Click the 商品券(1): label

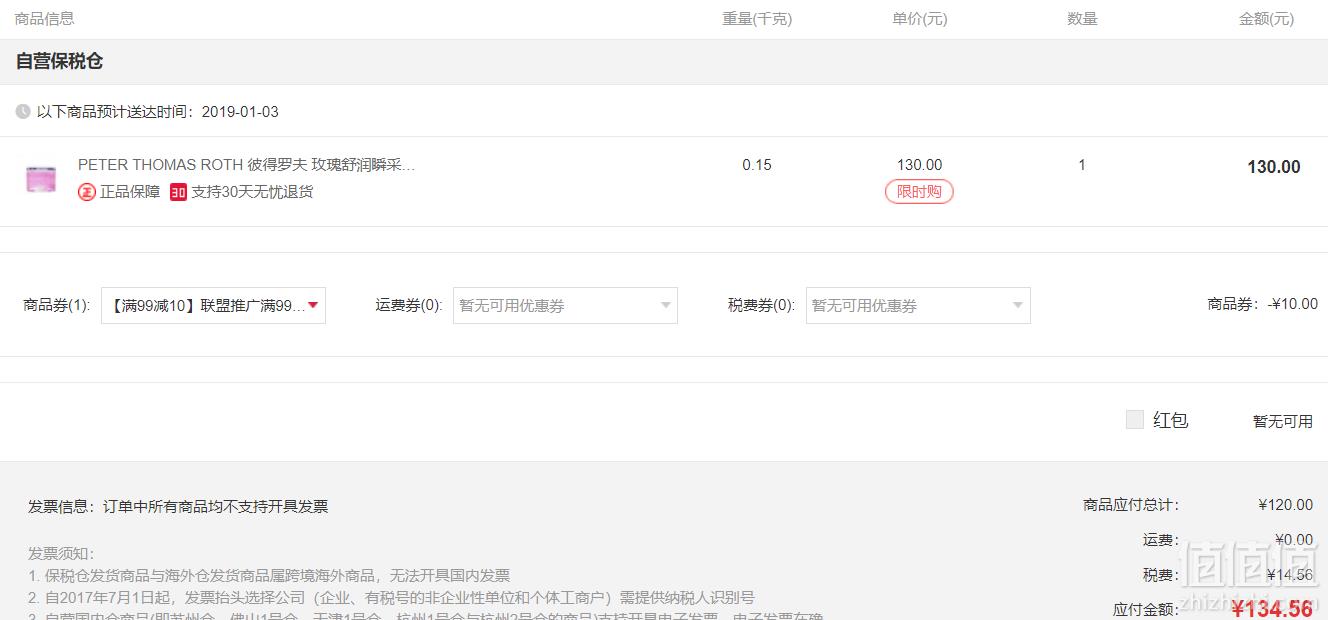tap(56, 305)
